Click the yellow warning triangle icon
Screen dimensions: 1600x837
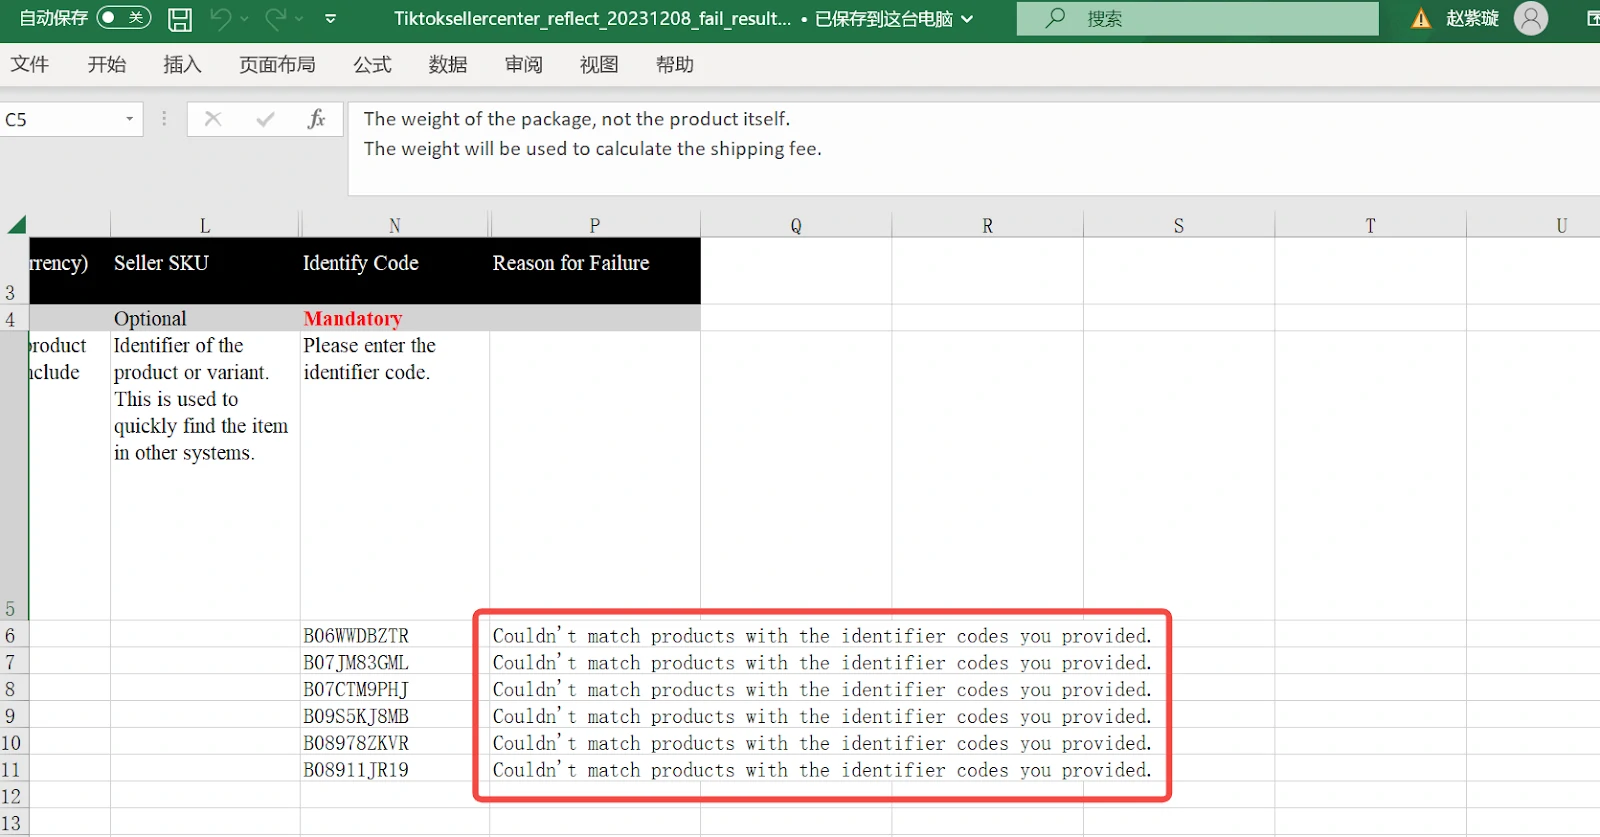1421,19
